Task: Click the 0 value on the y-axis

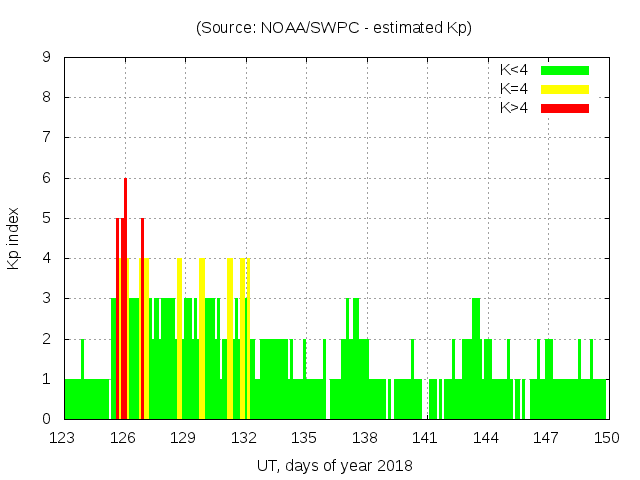Action: tap(47, 419)
